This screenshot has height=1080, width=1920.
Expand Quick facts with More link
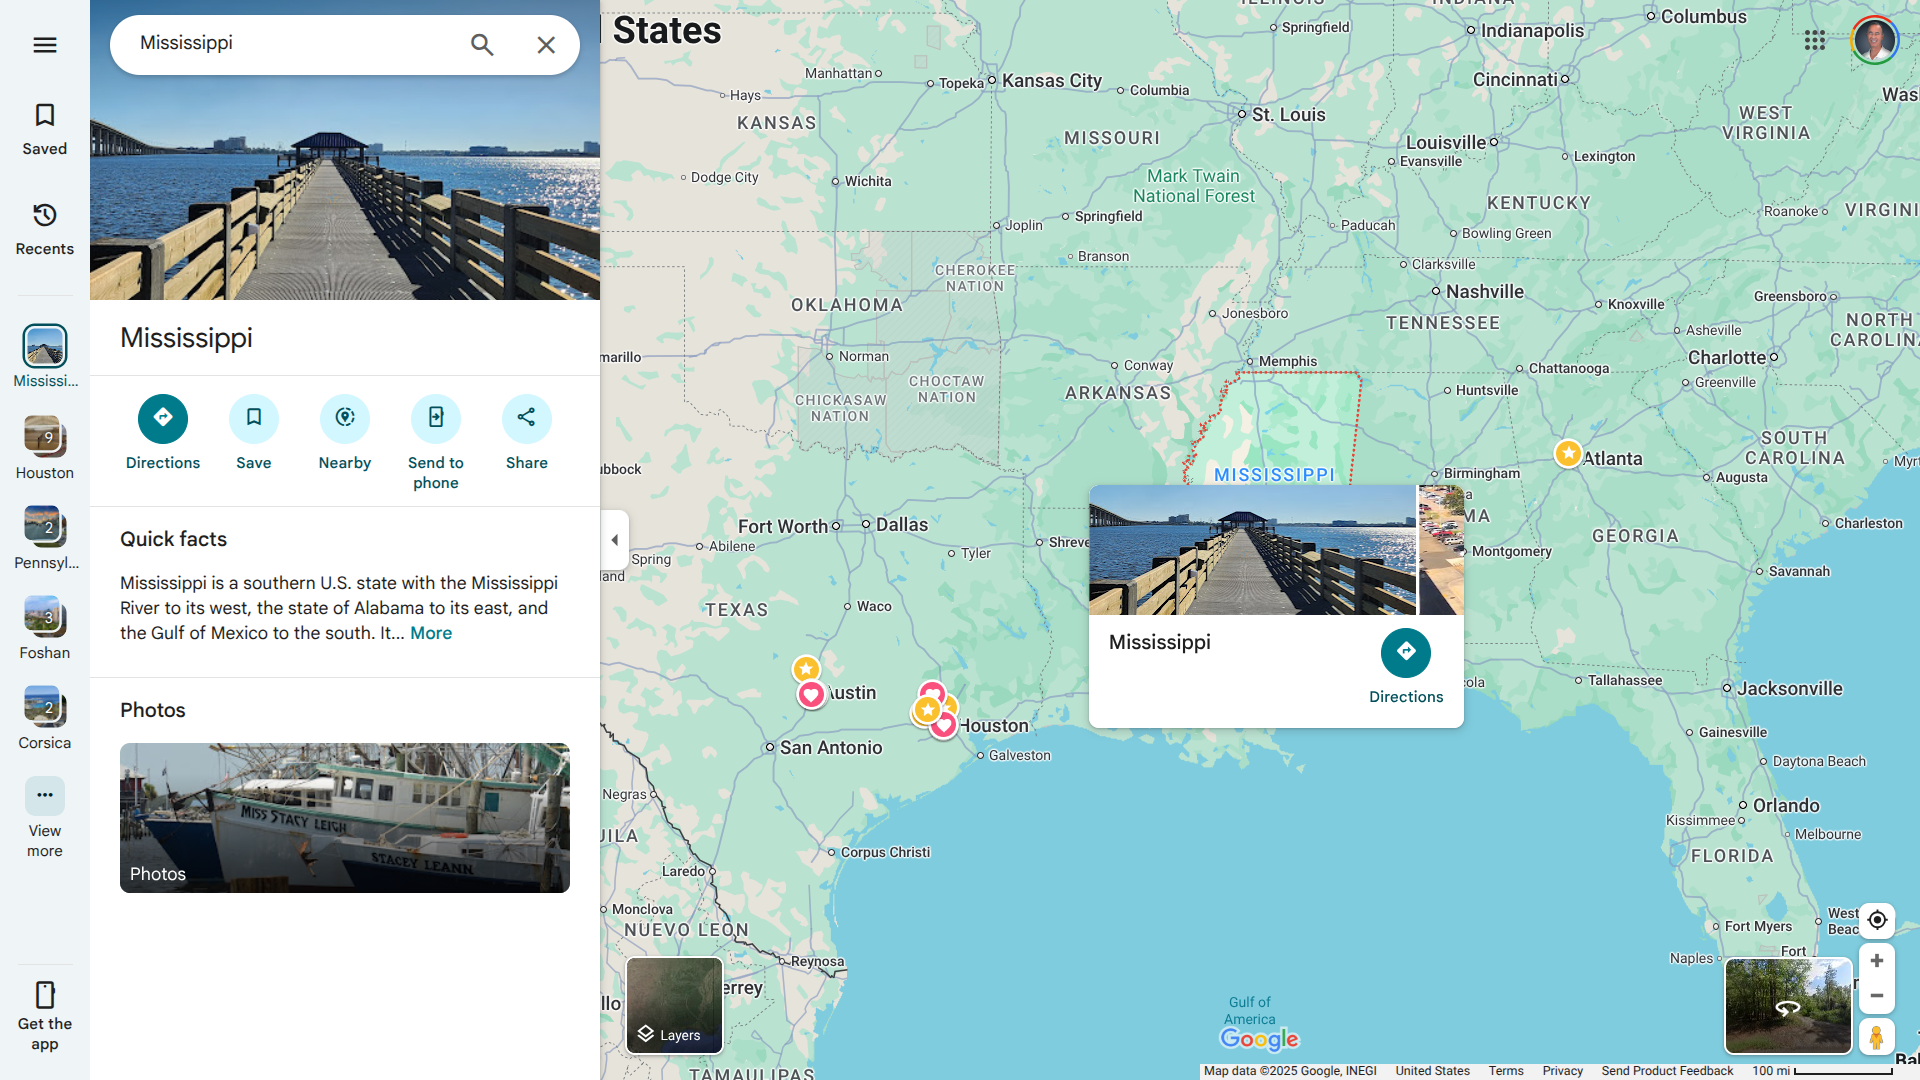(431, 633)
